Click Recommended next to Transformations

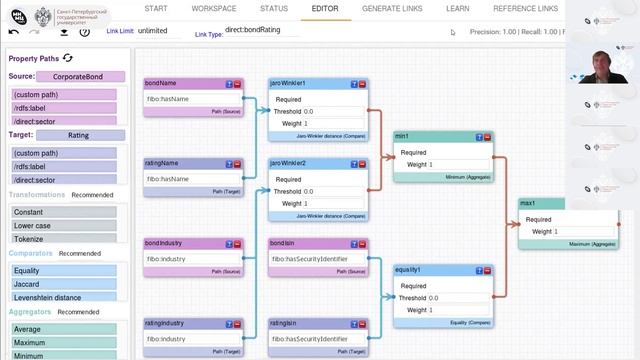92,195
